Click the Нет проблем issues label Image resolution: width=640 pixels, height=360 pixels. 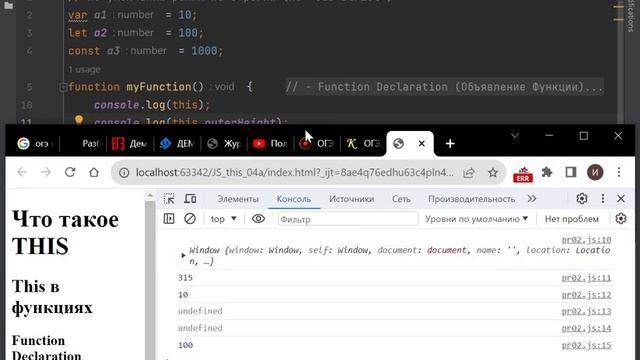pyautogui.click(x=572, y=219)
